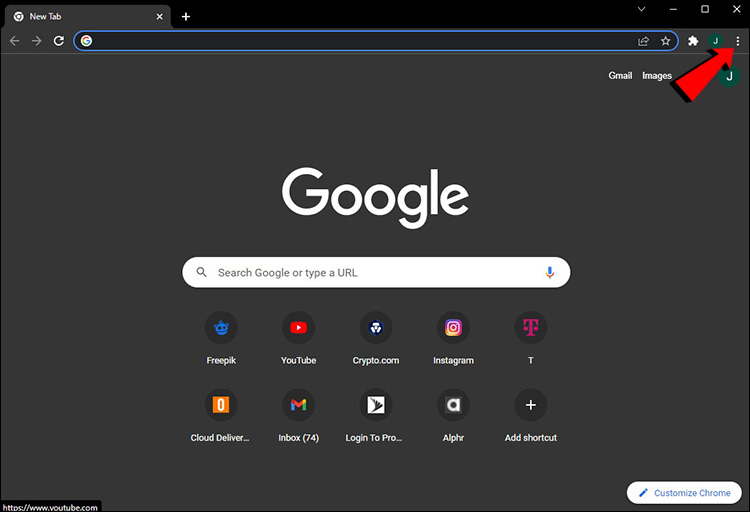Click the share icon in address bar
Viewport: 750px width, 512px height.
coord(643,41)
